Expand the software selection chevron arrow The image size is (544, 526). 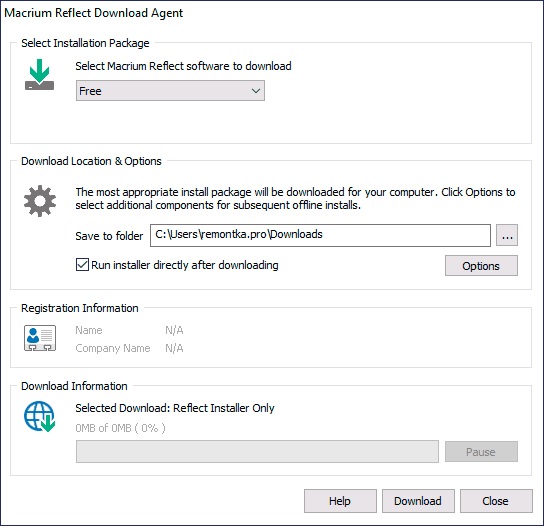(x=256, y=91)
